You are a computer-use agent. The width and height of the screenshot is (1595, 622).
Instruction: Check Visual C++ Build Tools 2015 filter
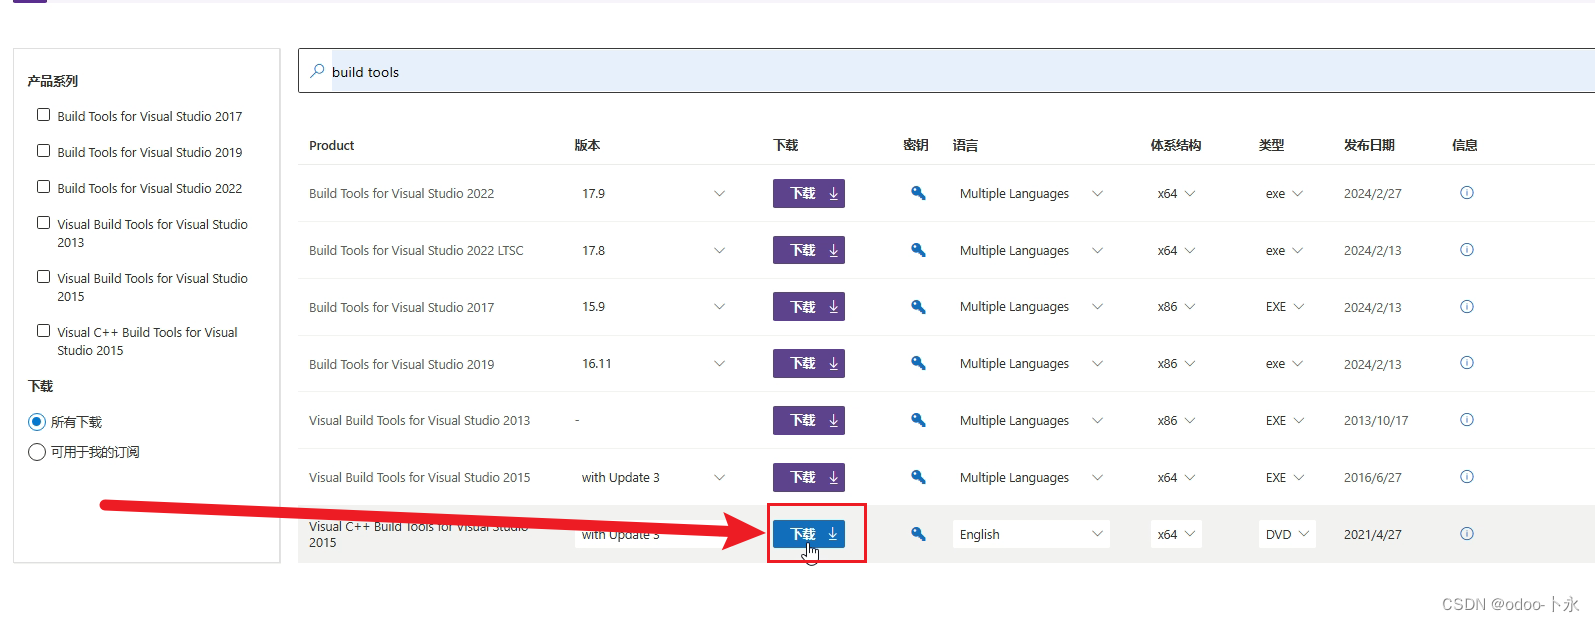(x=43, y=331)
